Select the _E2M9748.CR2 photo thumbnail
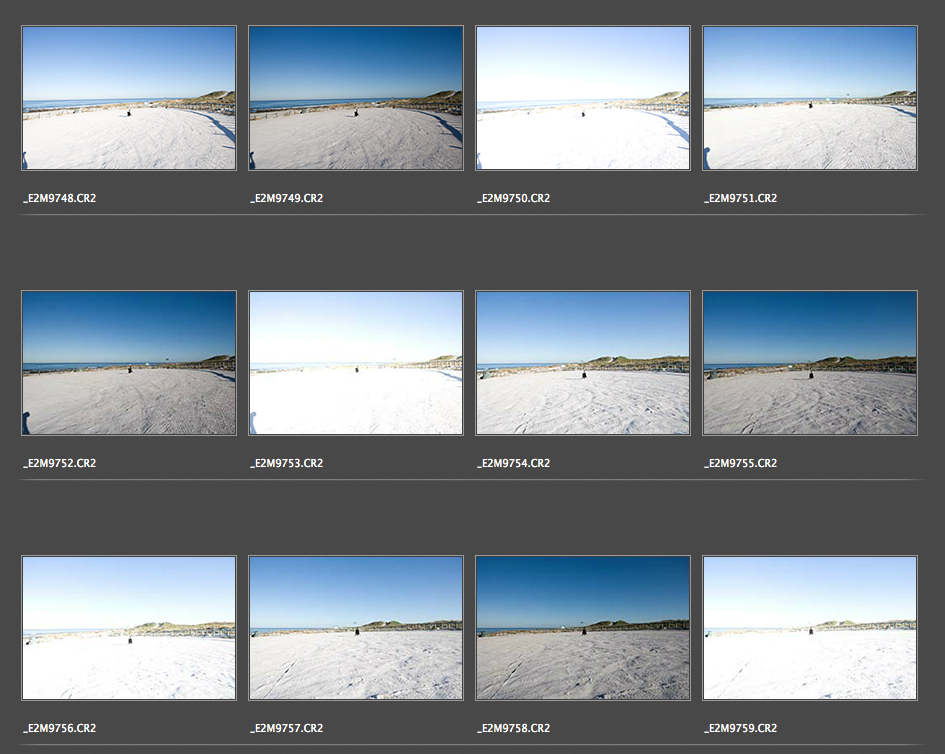 coord(129,98)
